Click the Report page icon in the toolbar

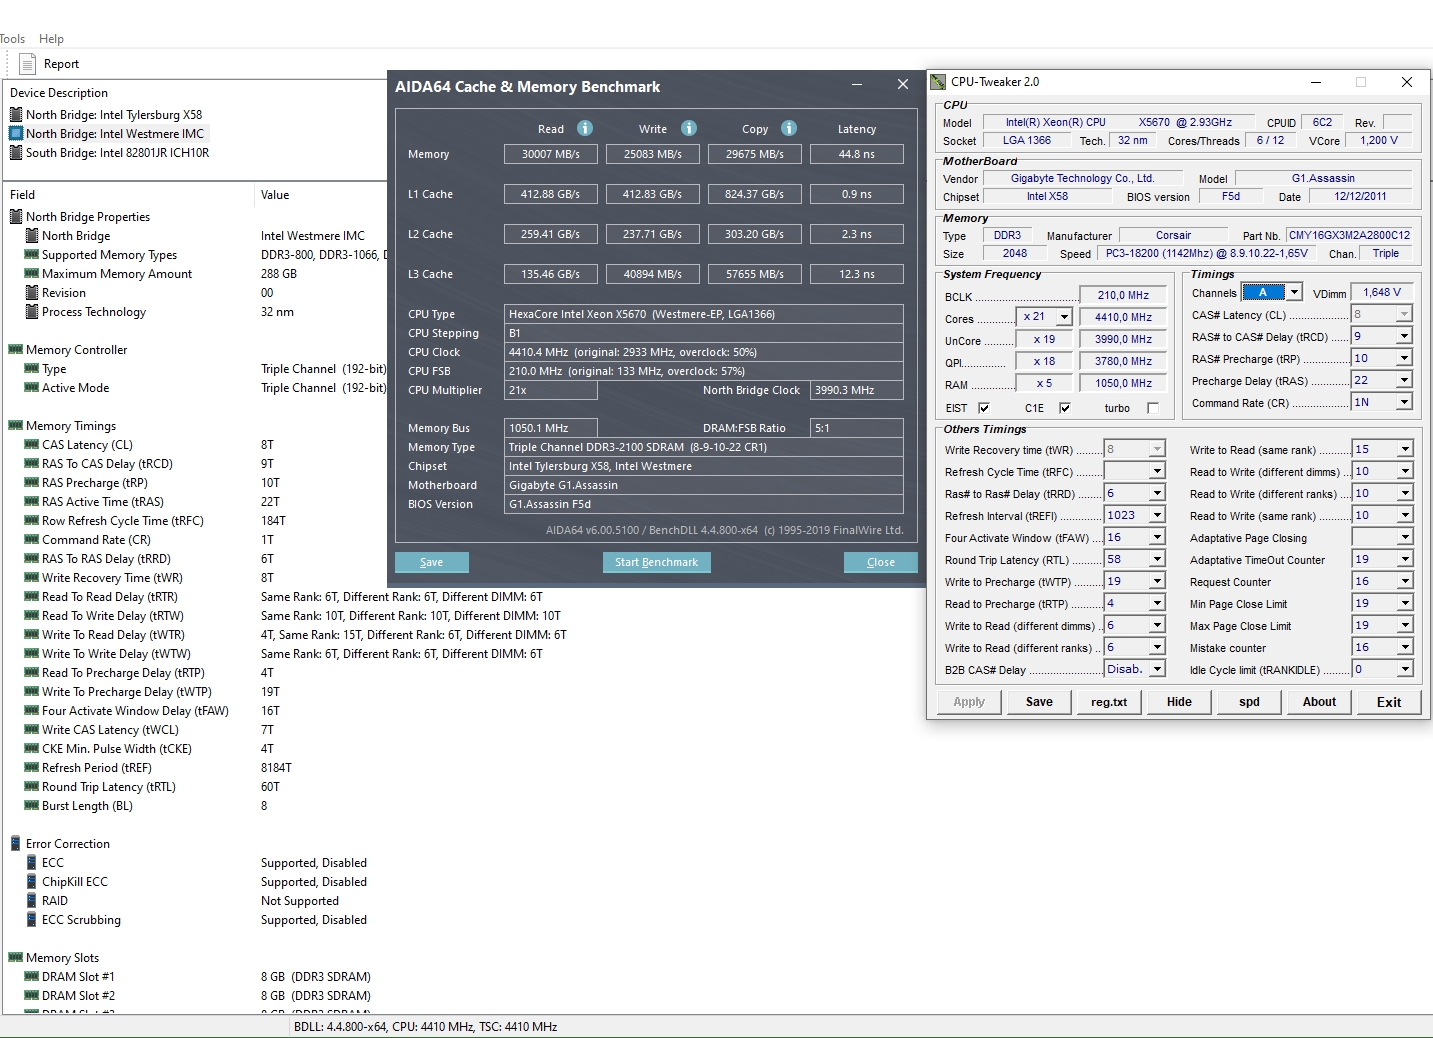27,64
